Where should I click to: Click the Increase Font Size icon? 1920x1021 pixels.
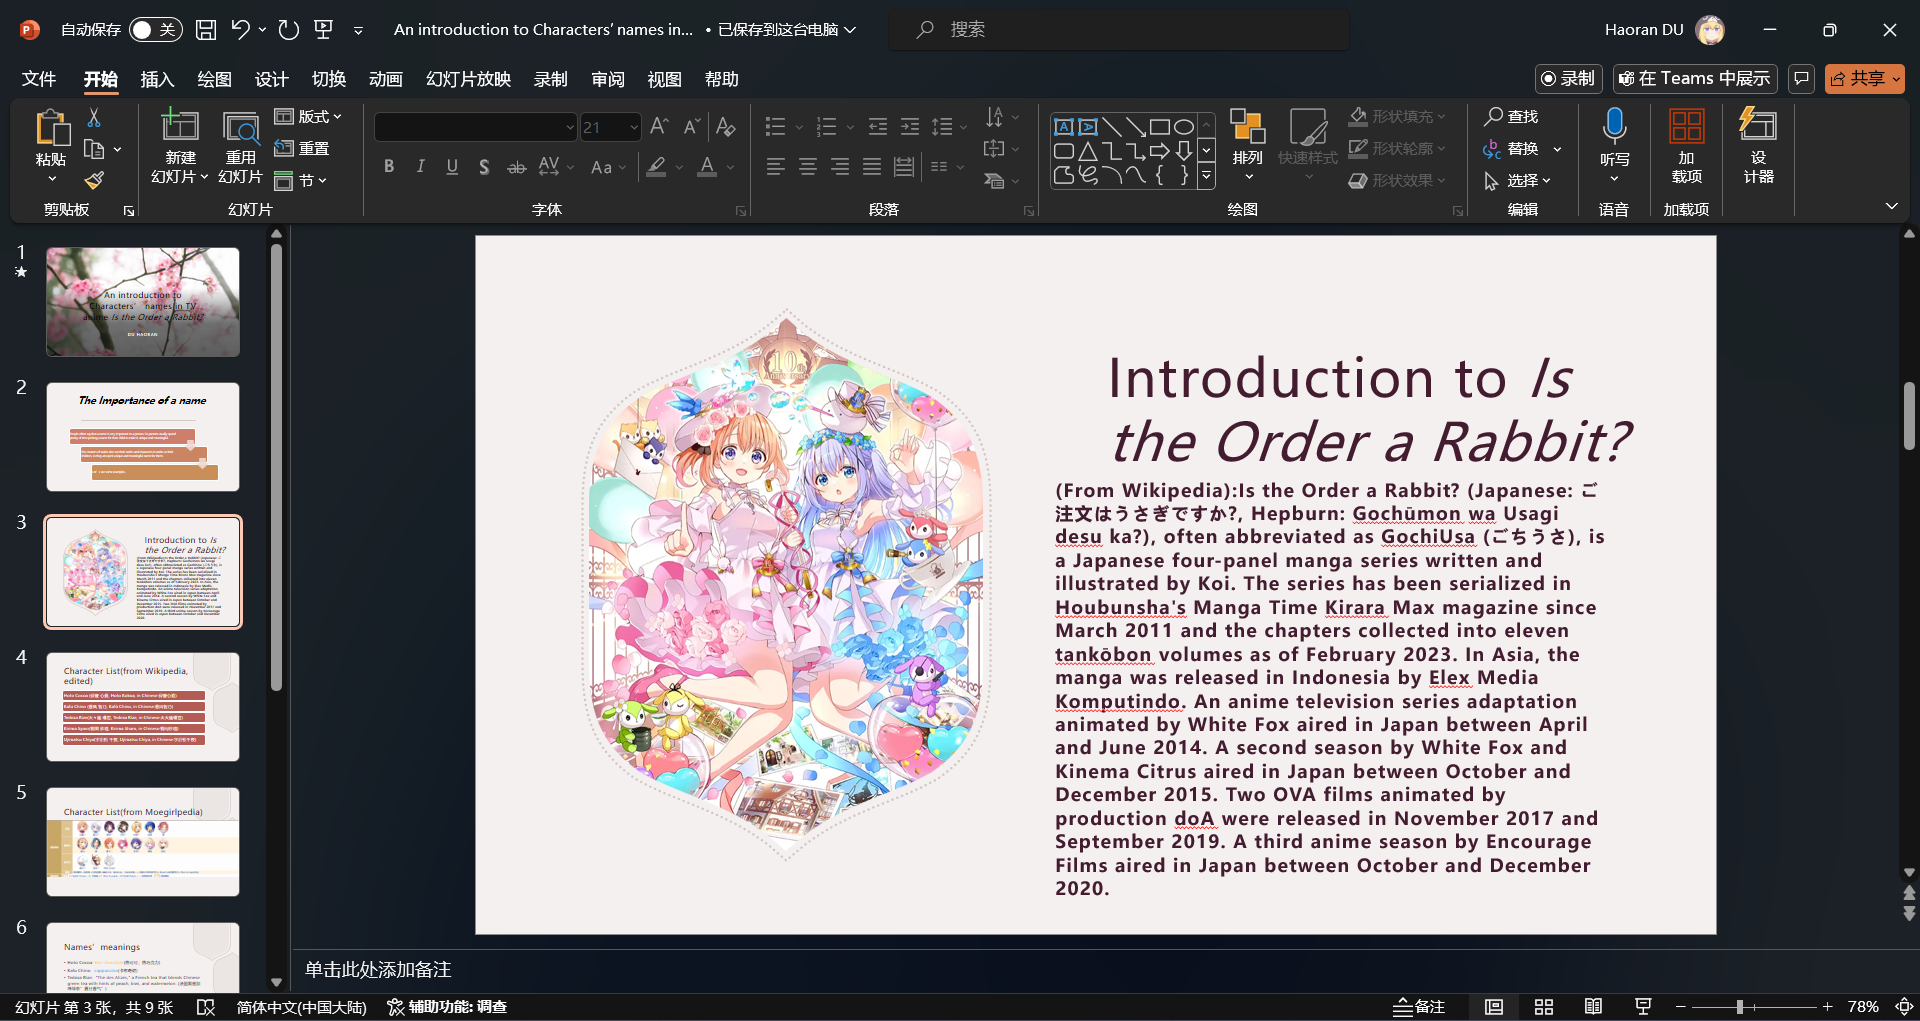[x=659, y=126]
